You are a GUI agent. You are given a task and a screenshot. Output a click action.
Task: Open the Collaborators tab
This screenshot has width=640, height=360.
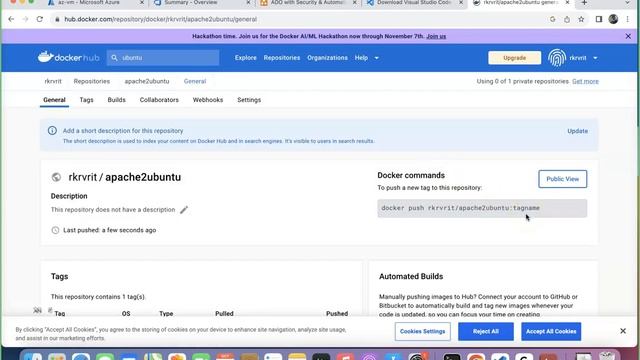click(x=159, y=100)
